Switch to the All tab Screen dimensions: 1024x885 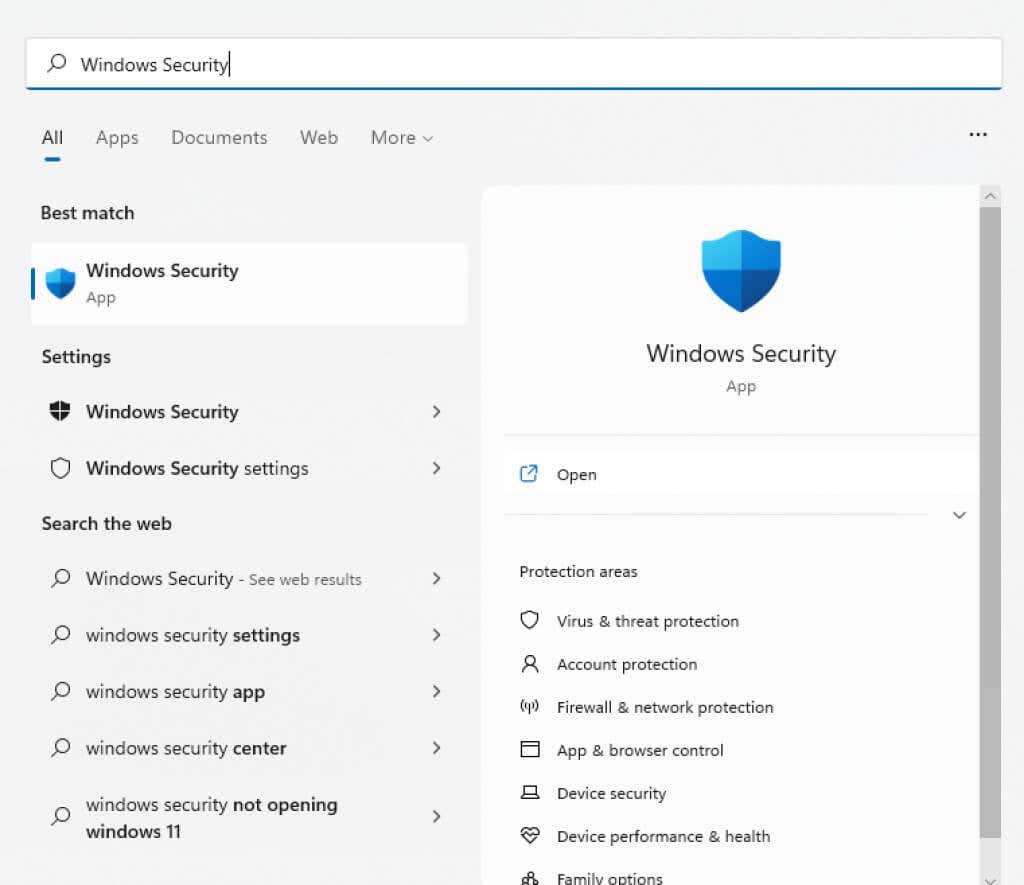point(52,138)
